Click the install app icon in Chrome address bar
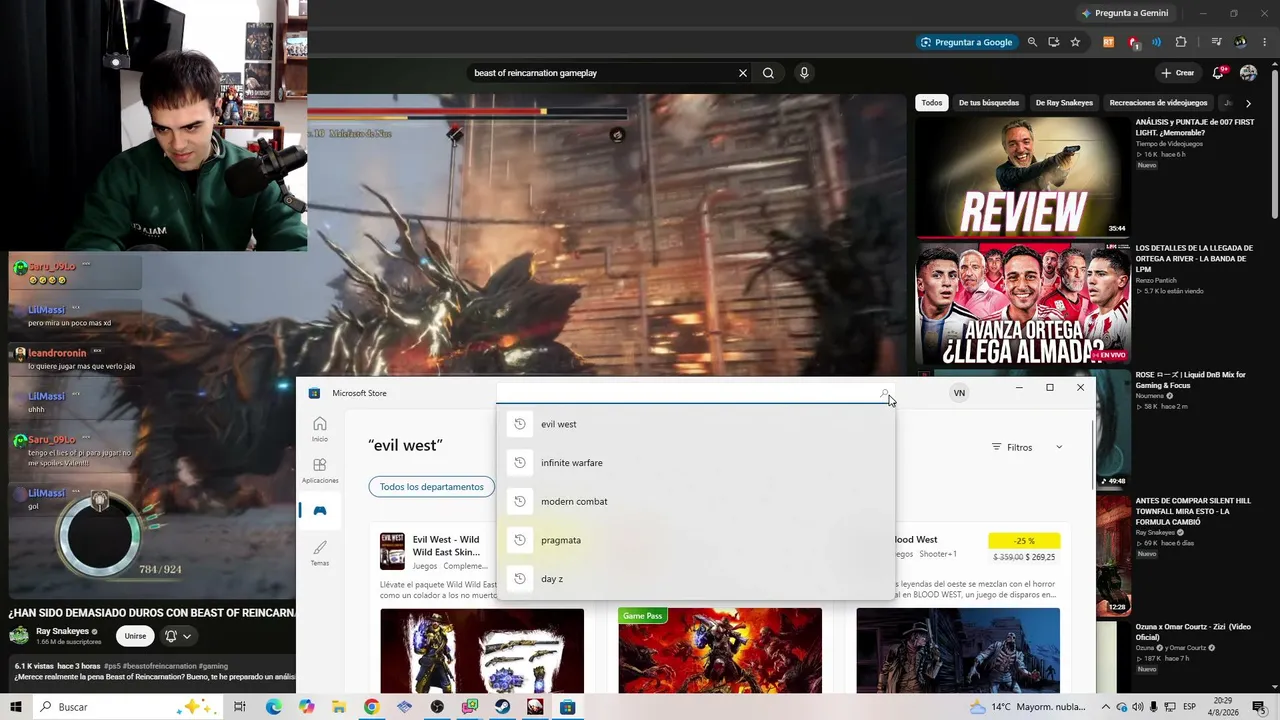 coord(1054,42)
